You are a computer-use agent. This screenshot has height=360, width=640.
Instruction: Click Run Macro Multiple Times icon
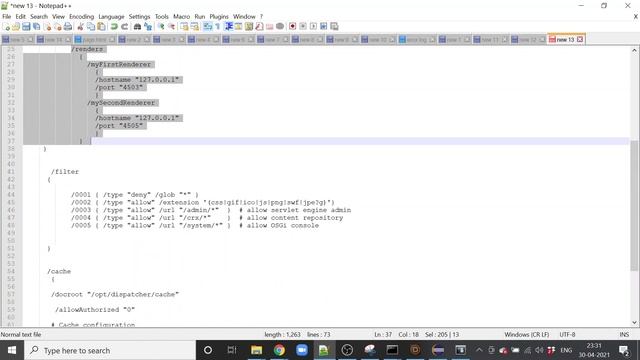pos(323,27)
